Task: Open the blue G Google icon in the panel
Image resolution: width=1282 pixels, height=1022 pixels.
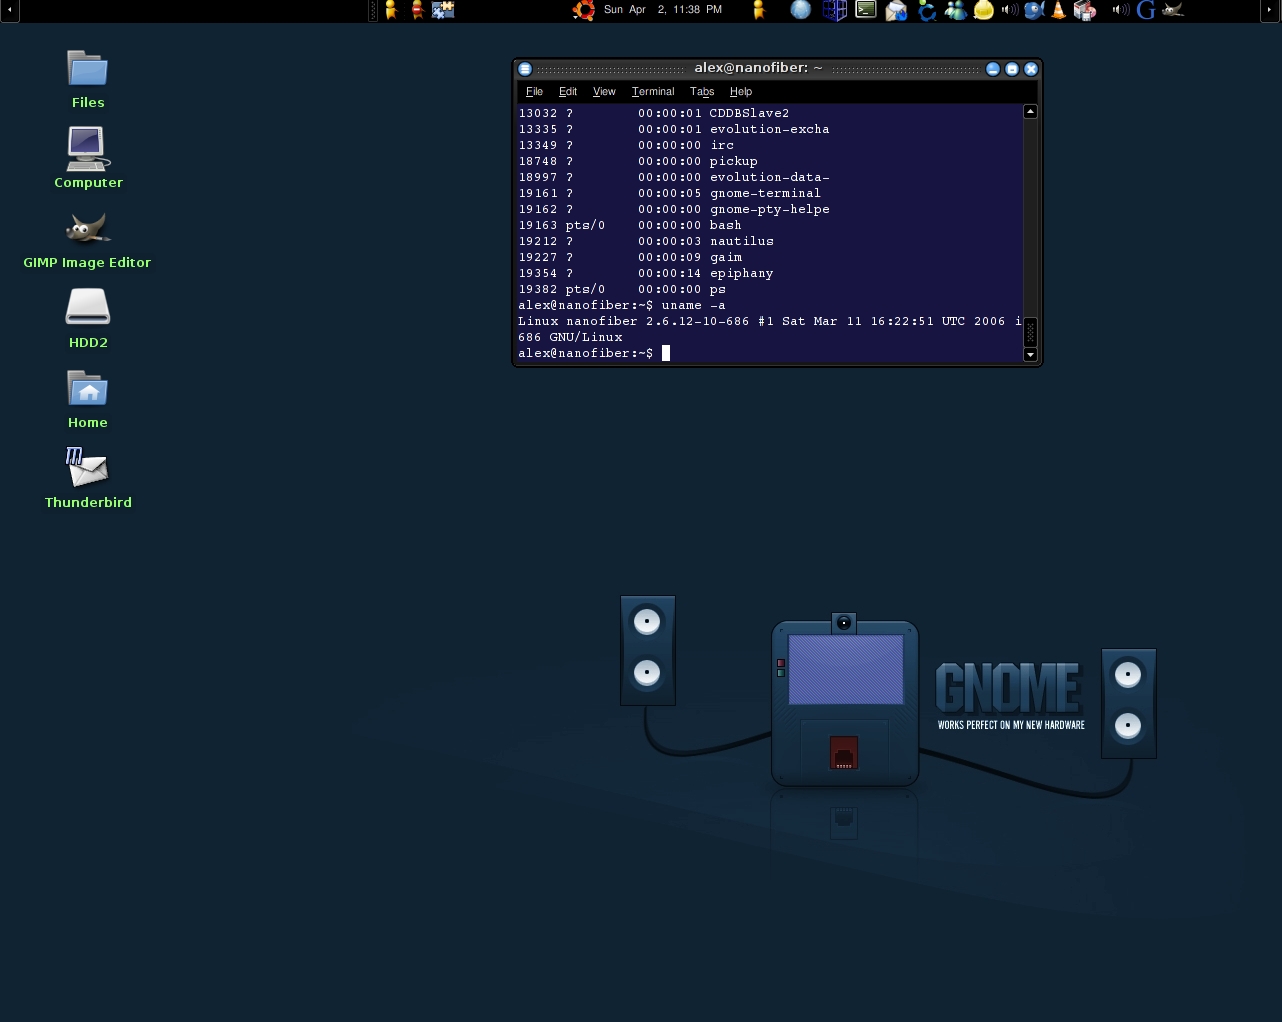Action: (1146, 10)
